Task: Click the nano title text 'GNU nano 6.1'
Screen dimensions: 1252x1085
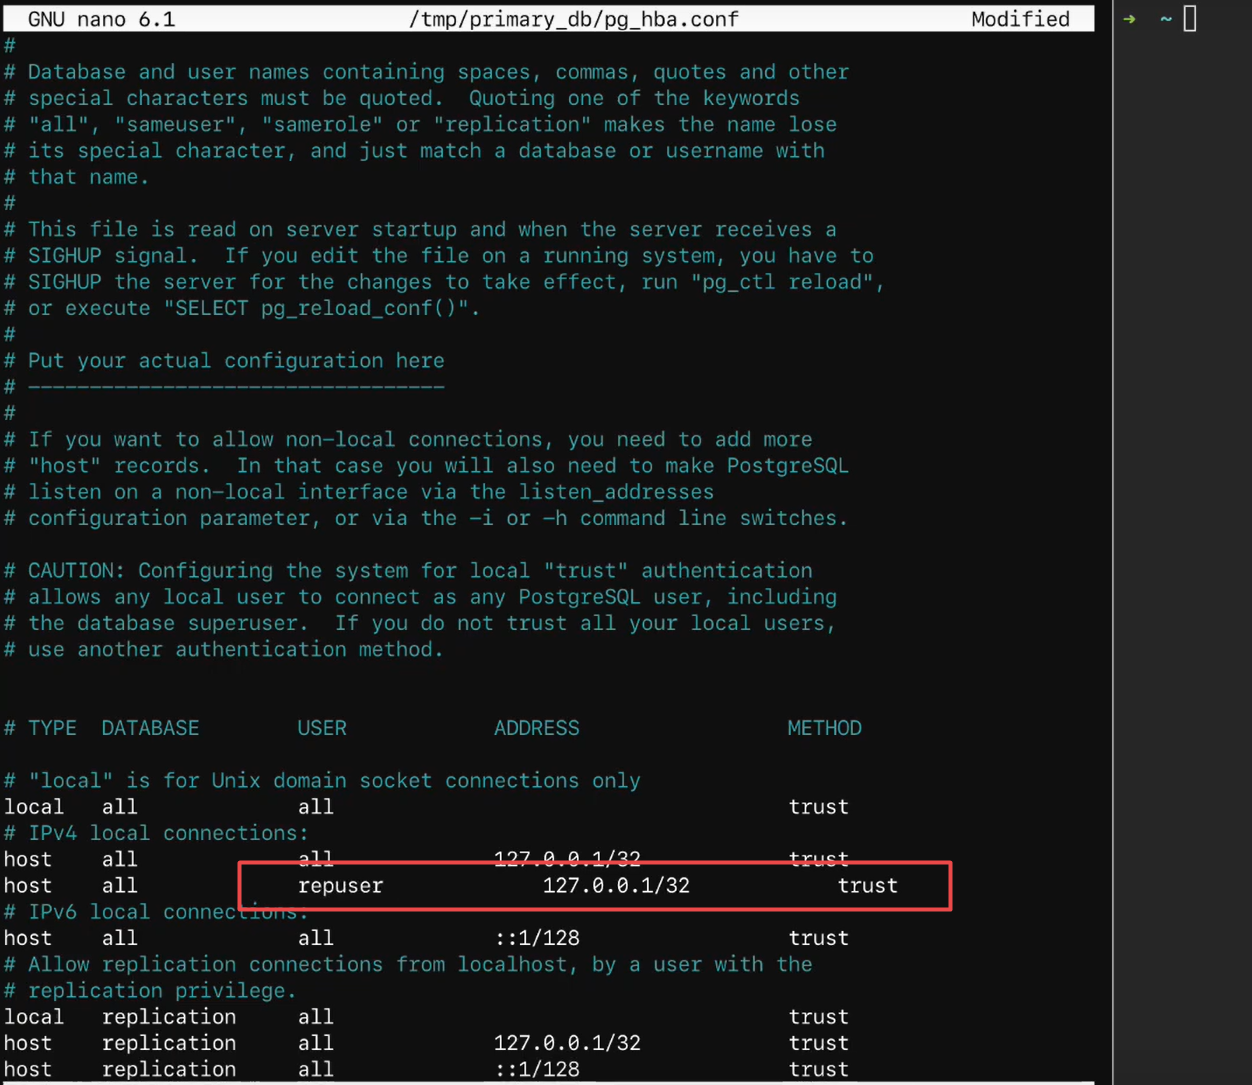Action: tap(101, 19)
